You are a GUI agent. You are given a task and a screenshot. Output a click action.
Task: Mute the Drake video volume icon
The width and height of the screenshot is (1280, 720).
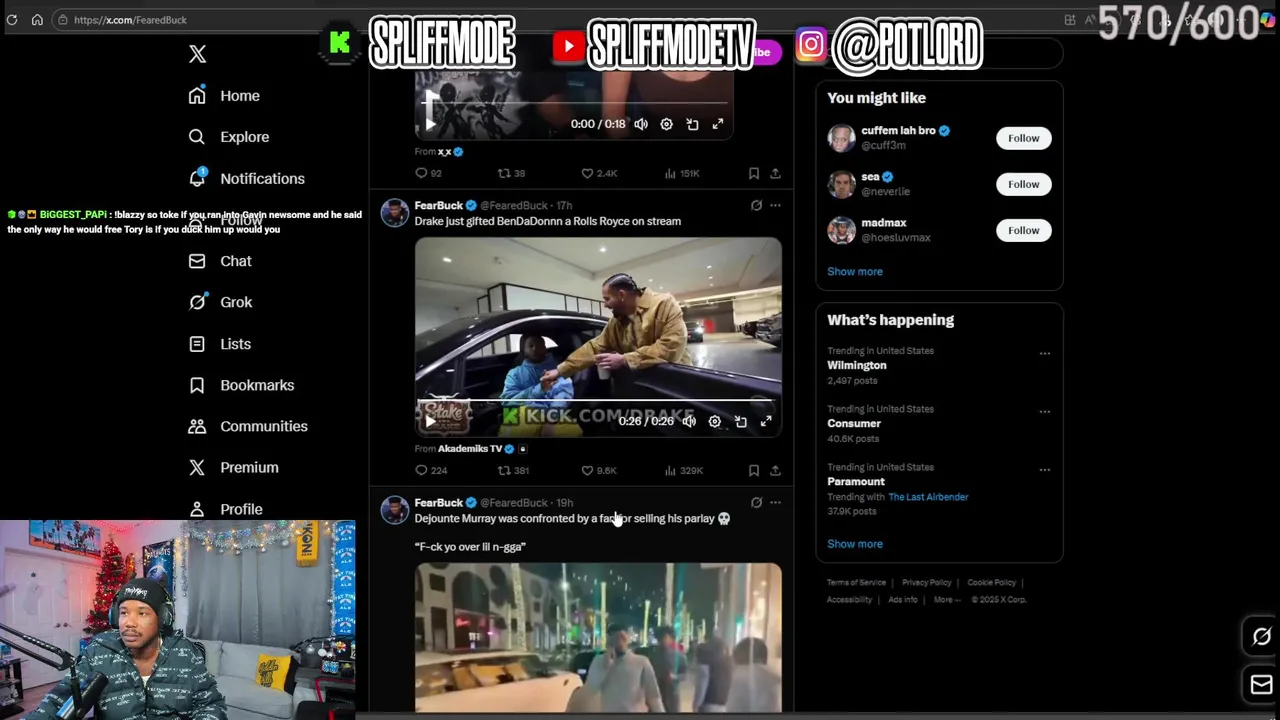(689, 421)
